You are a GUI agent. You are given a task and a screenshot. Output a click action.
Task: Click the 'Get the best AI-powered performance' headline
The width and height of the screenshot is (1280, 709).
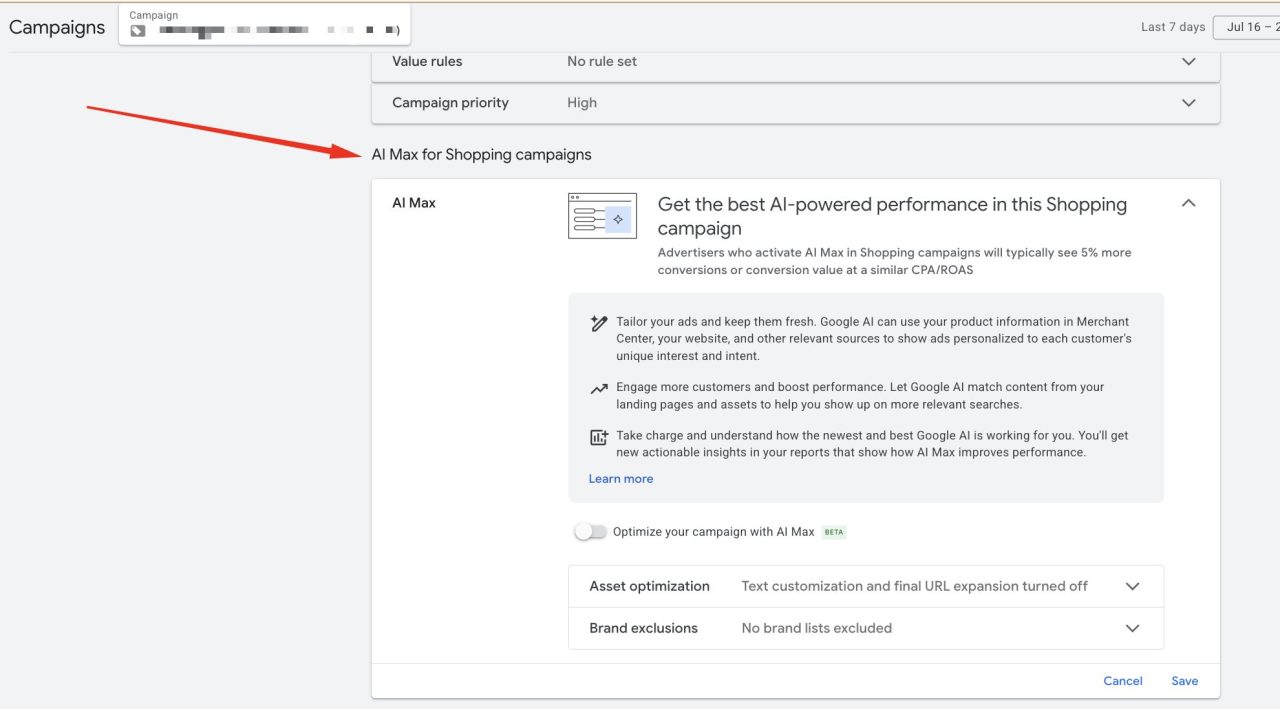coord(892,216)
